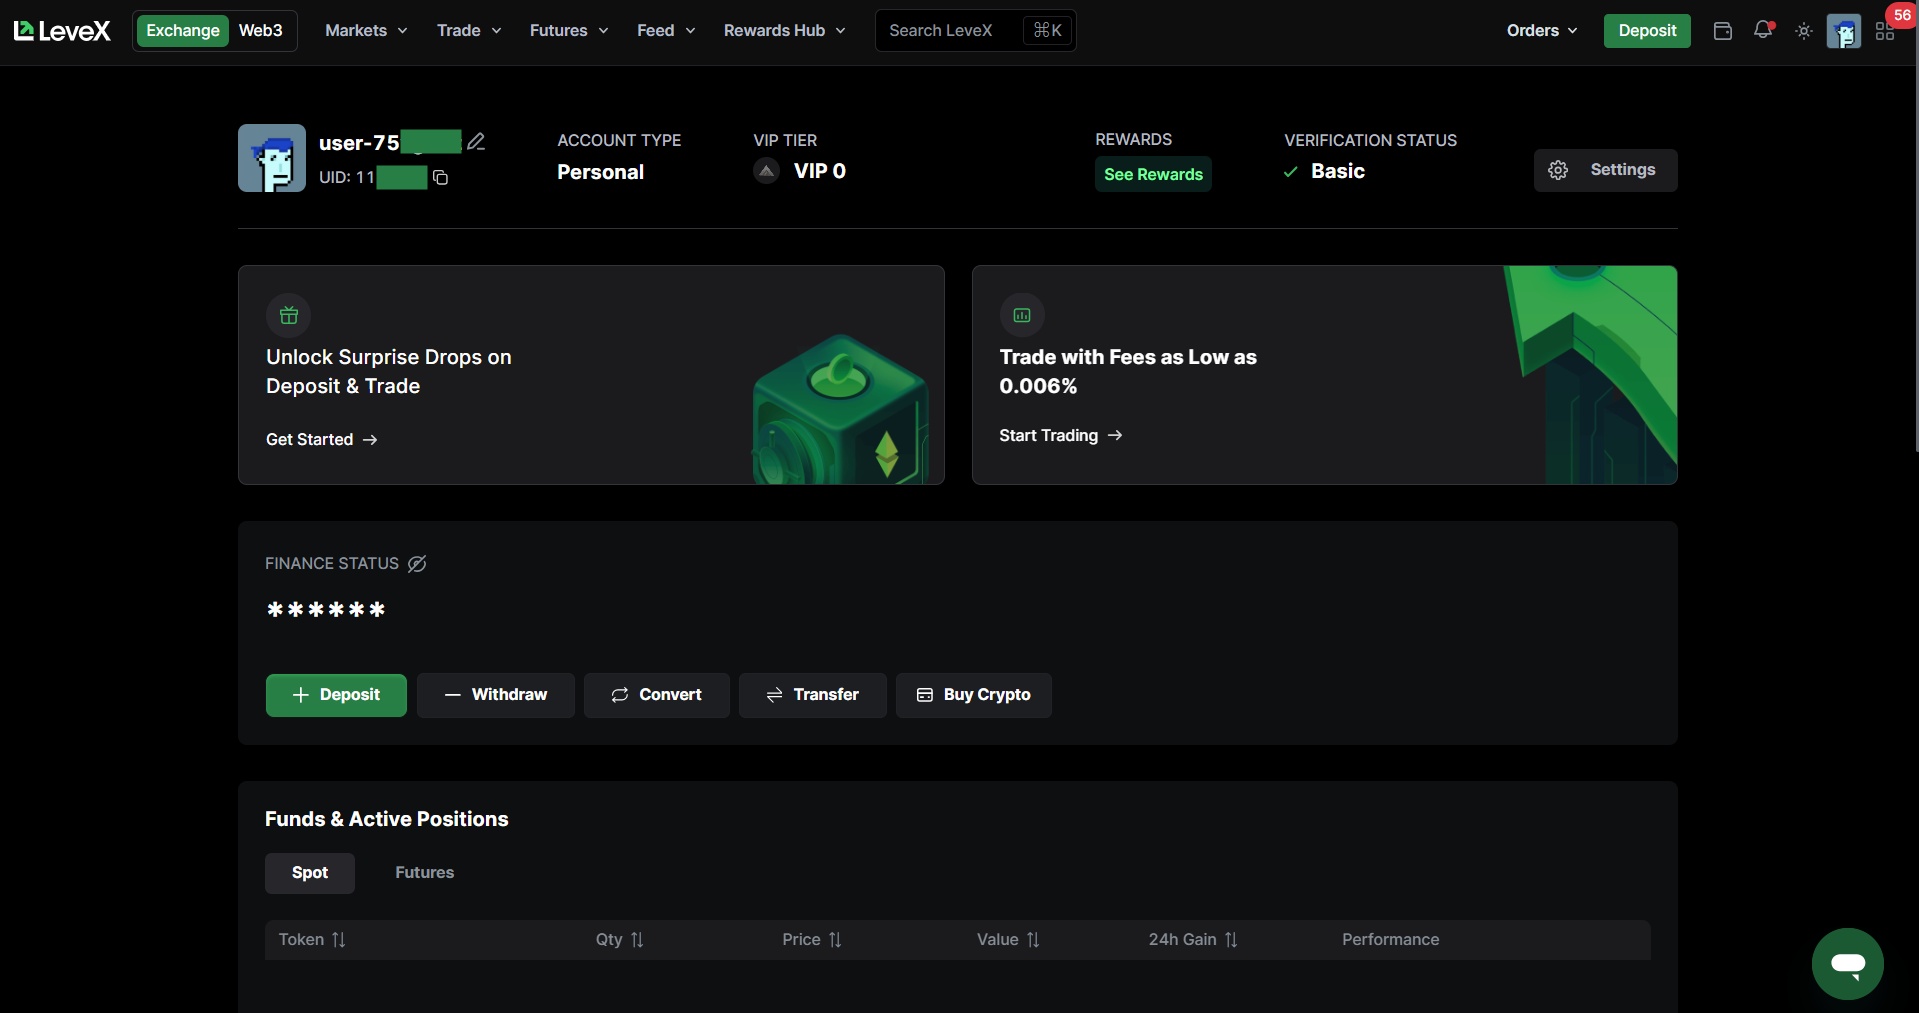Toggle light theme sun icon
This screenshot has width=1919, height=1013.
[x=1804, y=31]
